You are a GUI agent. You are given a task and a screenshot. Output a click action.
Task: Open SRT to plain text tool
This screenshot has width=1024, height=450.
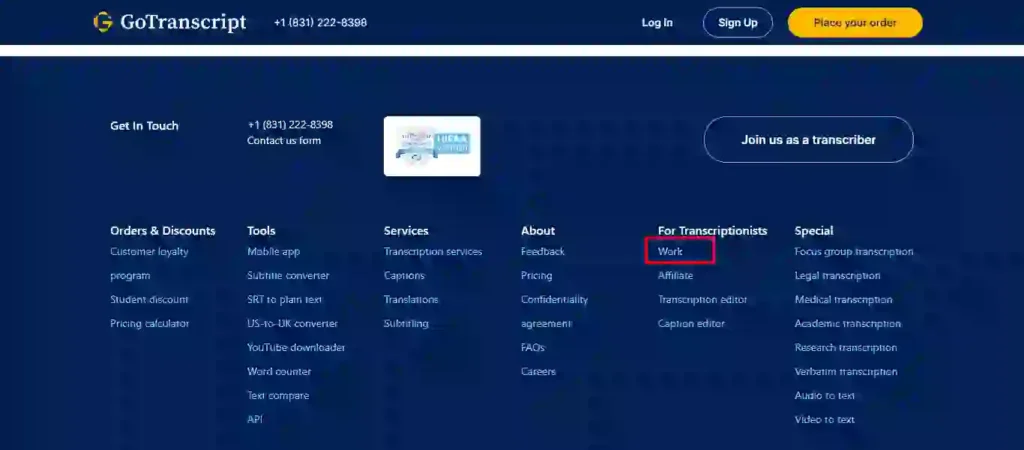click(x=285, y=300)
